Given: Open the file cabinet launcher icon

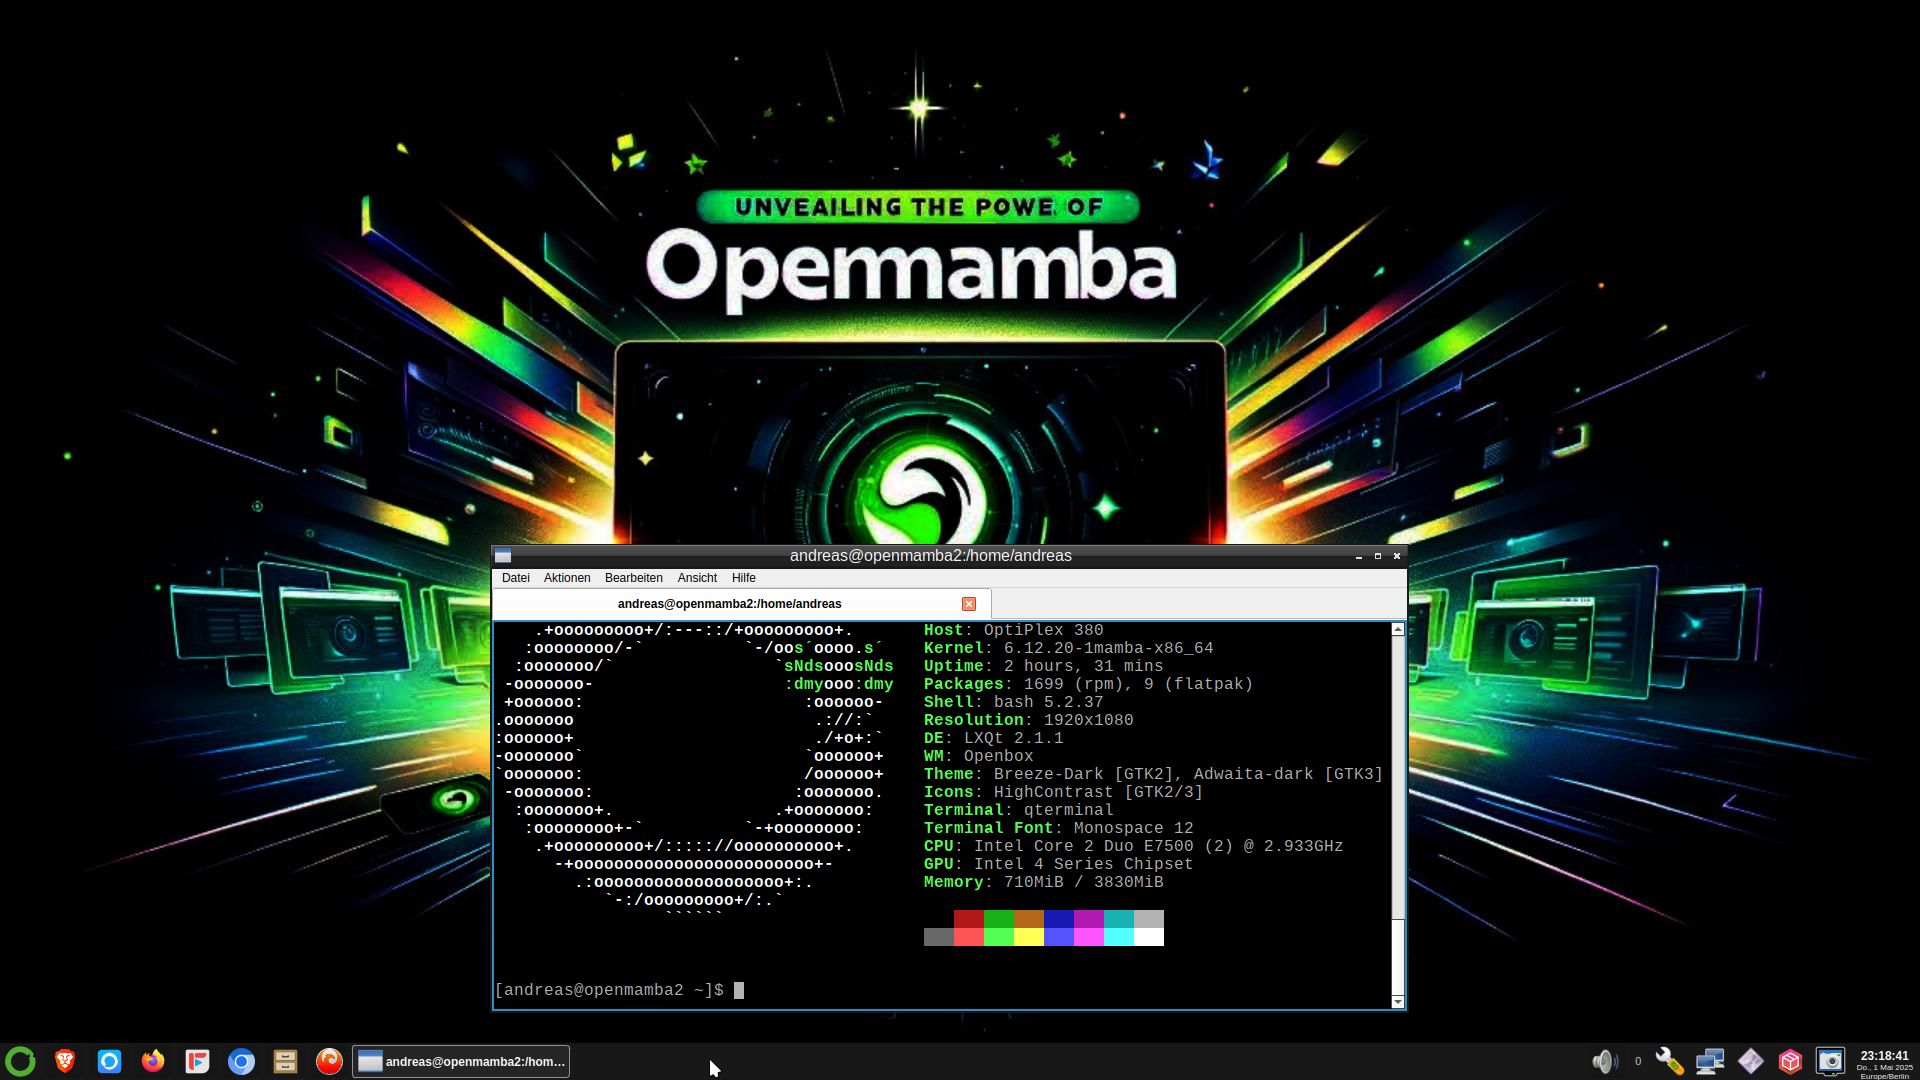Looking at the screenshot, I should 285,1061.
